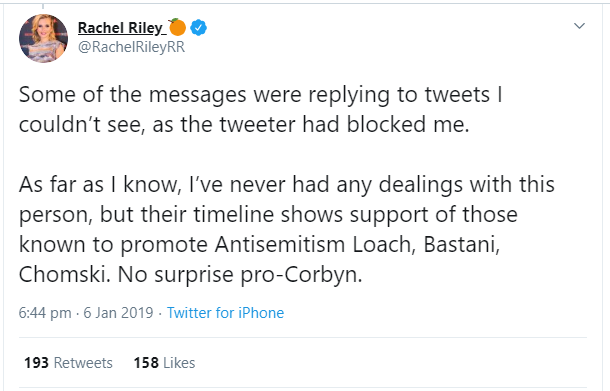Click the pro-Corbyn text in the tweet

(x=301, y=275)
